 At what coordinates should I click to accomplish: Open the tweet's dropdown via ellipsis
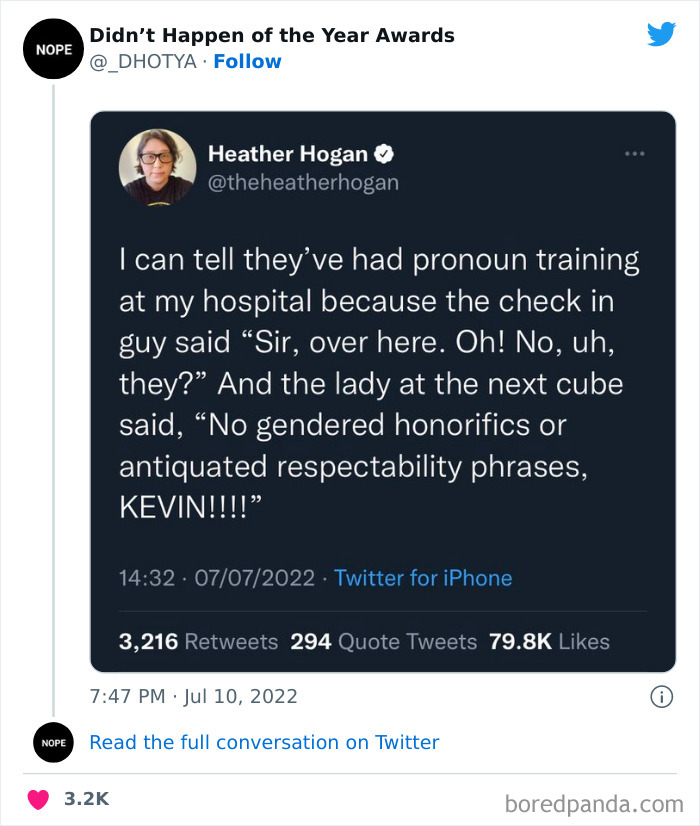(634, 153)
